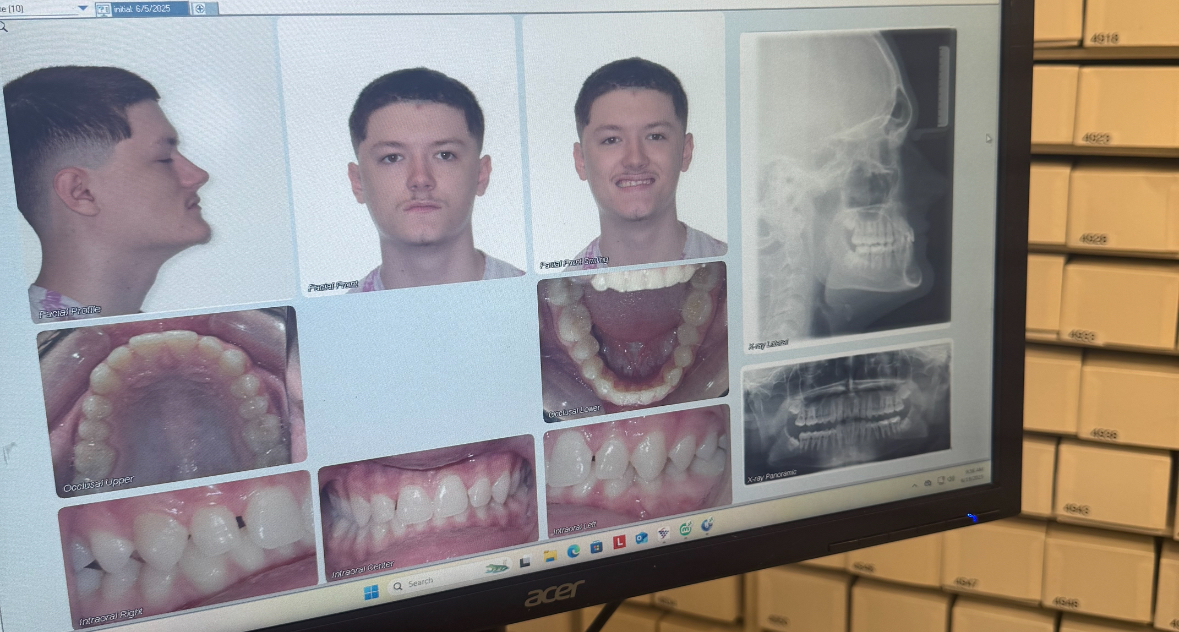The height and width of the screenshot is (632, 1179).
Task: Select the Occlusal Lower photo
Action: click(x=633, y=342)
